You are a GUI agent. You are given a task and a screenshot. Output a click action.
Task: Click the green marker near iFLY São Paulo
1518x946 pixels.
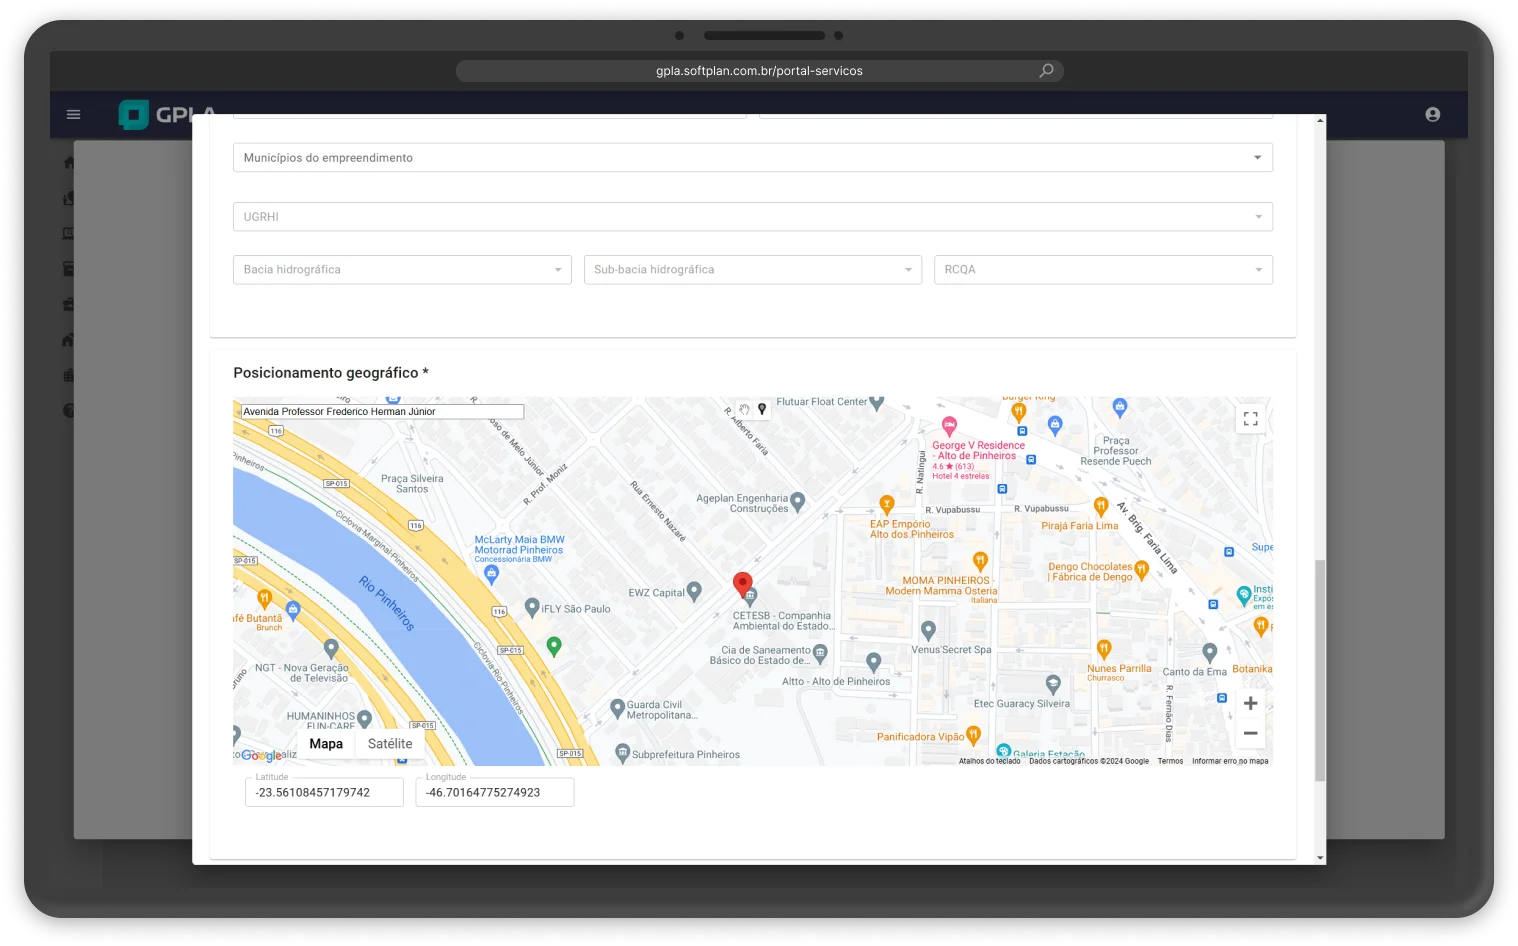click(554, 646)
